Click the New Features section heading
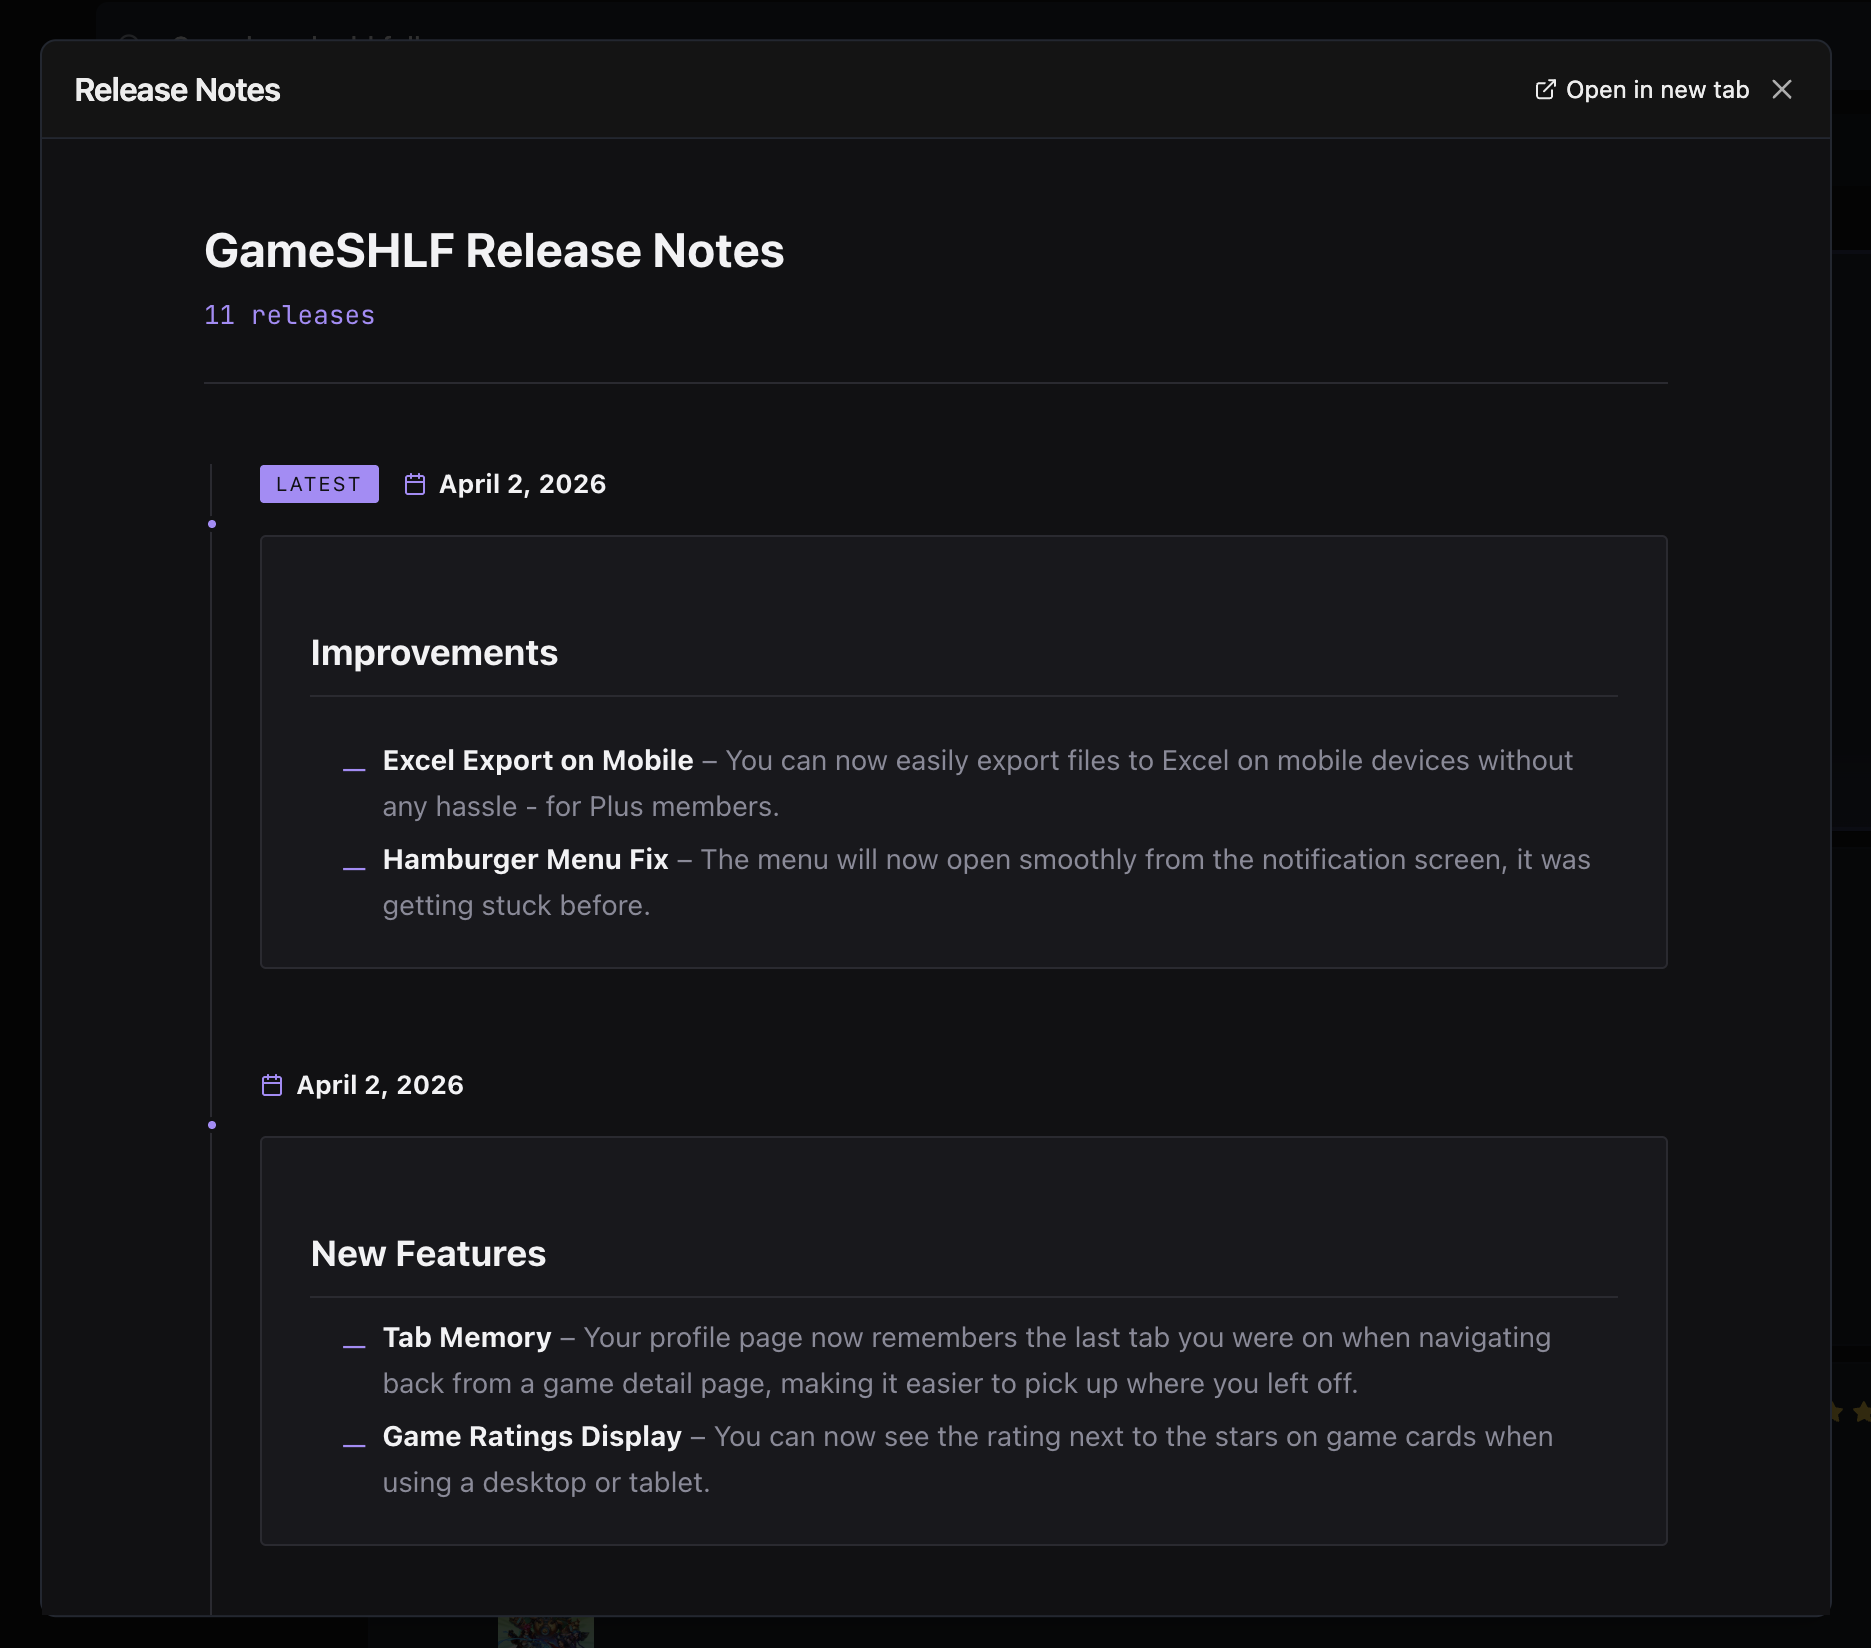 click(x=428, y=1254)
